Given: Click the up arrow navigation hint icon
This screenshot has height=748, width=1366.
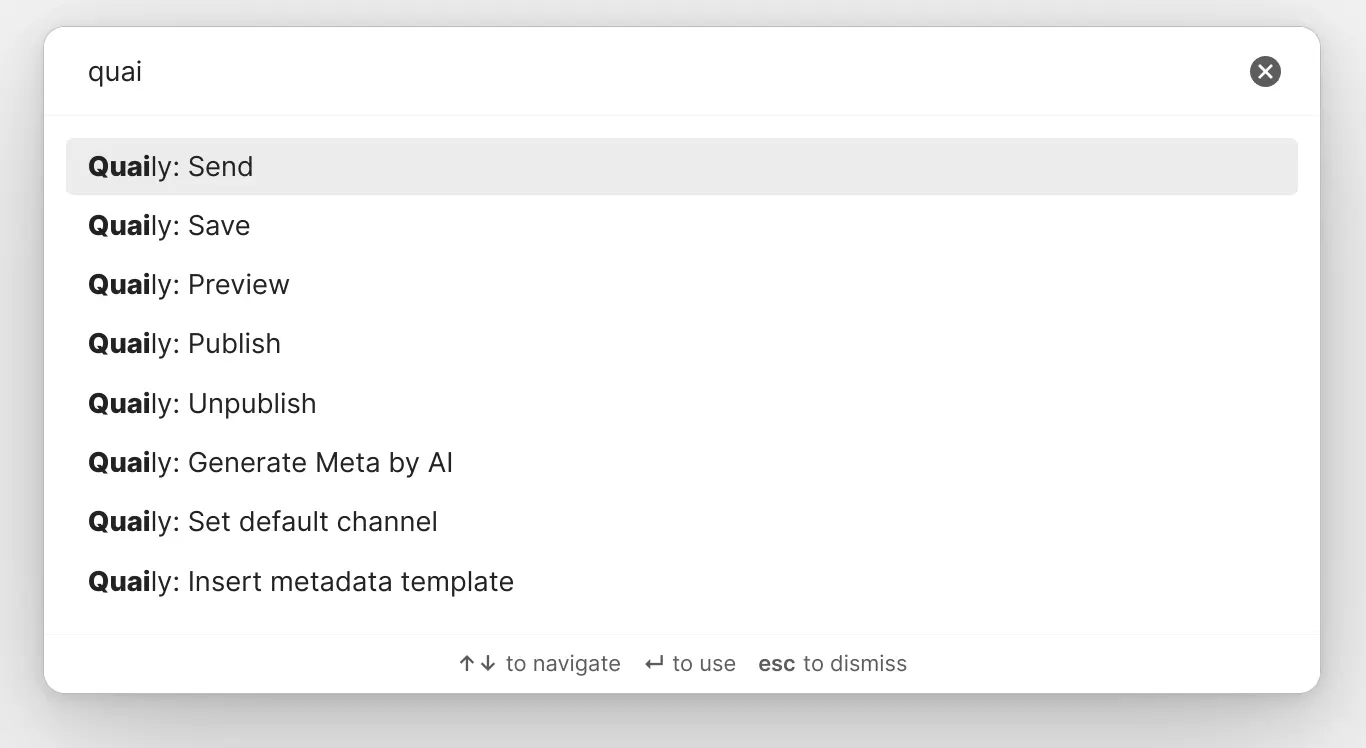Looking at the screenshot, I should [467, 663].
